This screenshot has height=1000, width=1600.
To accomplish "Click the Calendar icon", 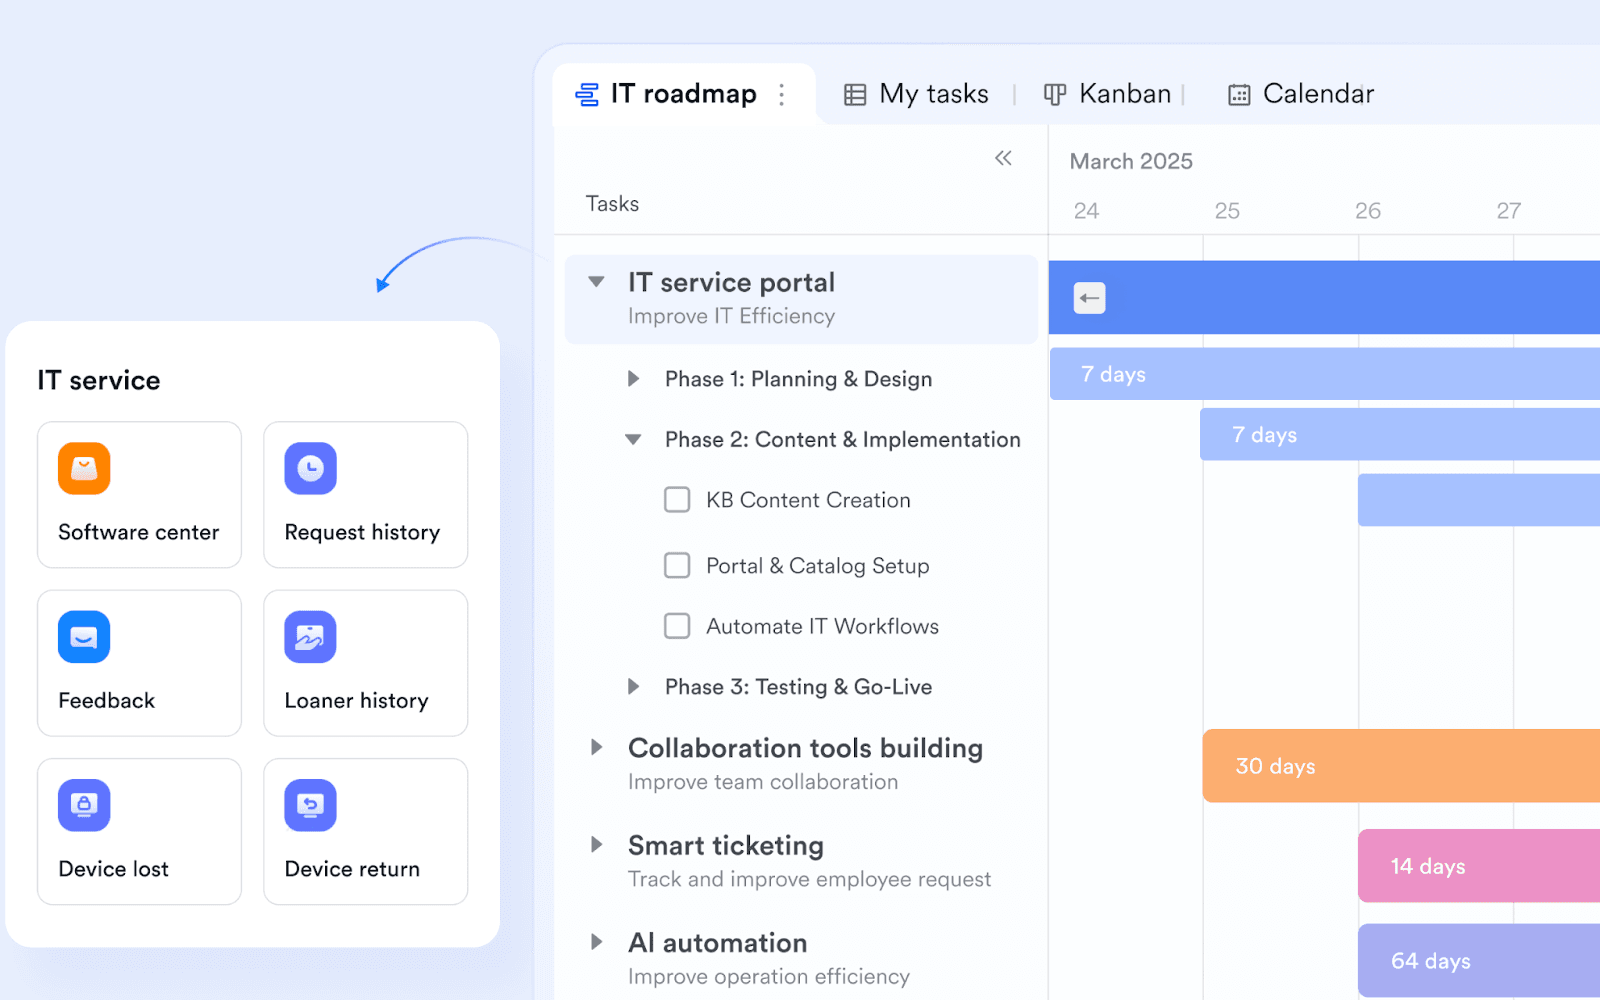I will [1239, 95].
